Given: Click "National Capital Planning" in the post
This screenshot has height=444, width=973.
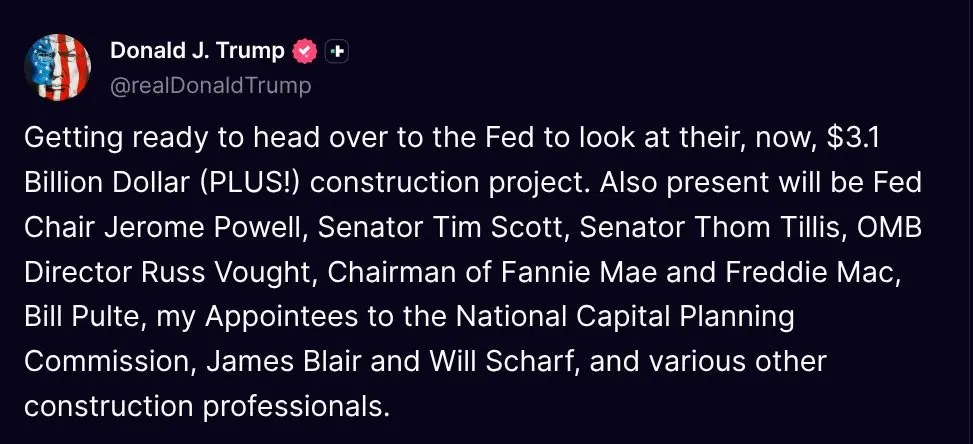Looking at the screenshot, I should 625,317.
